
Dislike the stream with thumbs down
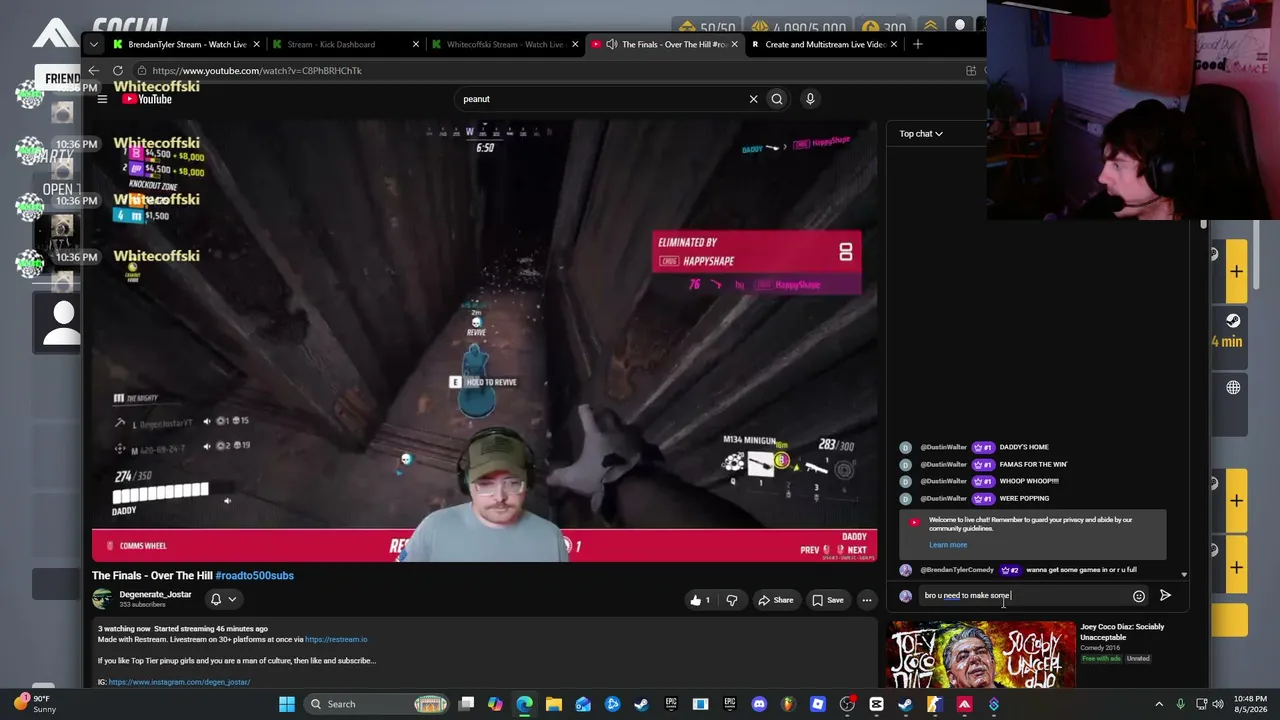[x=732, y=600]
